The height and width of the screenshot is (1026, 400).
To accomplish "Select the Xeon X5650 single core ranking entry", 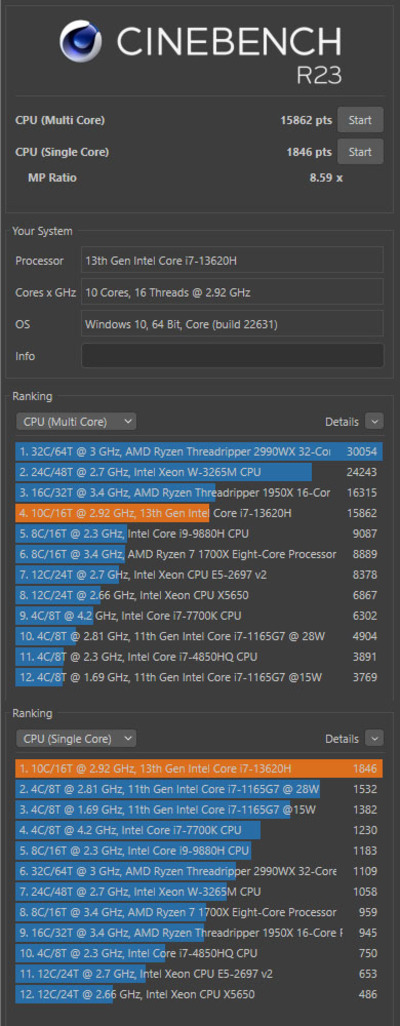I will click(x=199, y=995).
